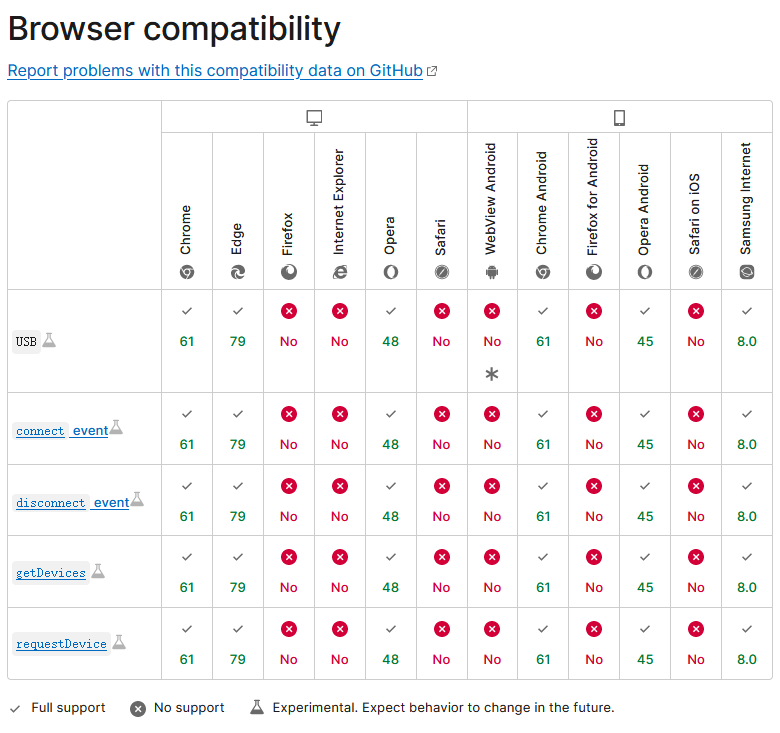Click the Safari desktop compass icon
Image resolution: width=780 pixels, height=733 pixels.
[x=442, y=272]
